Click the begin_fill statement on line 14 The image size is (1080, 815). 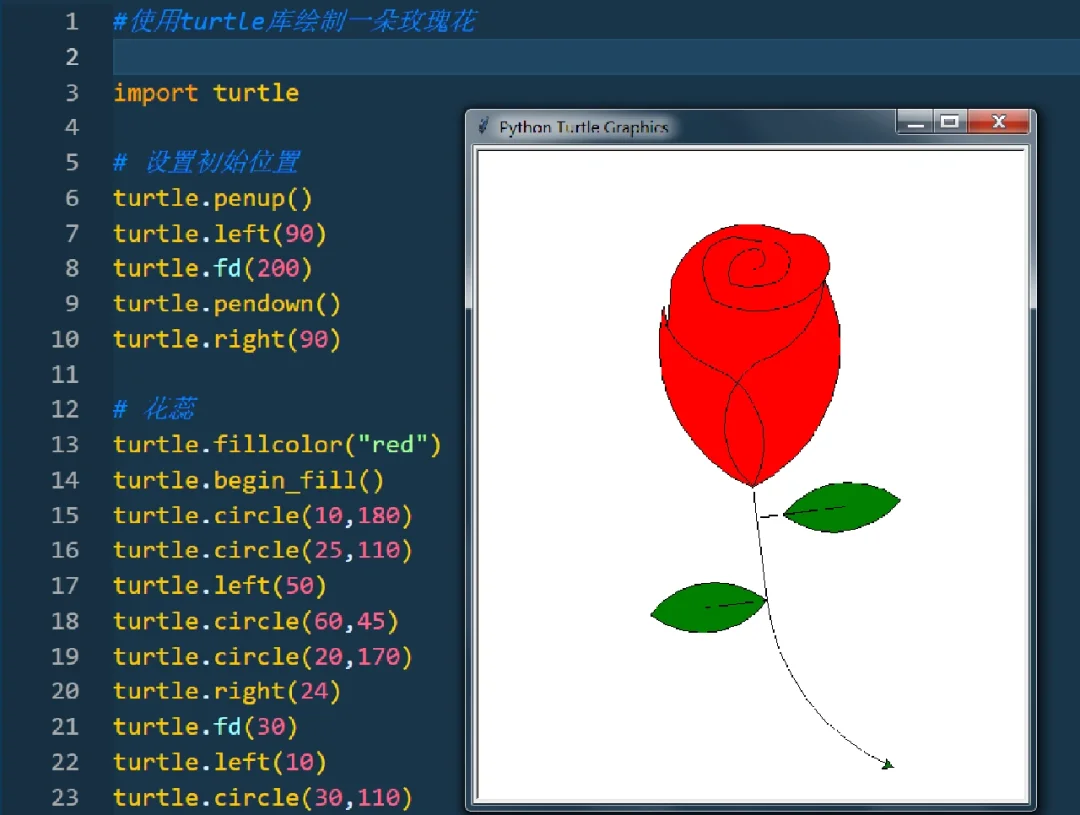pyautogui.click(x=248, y=480)
